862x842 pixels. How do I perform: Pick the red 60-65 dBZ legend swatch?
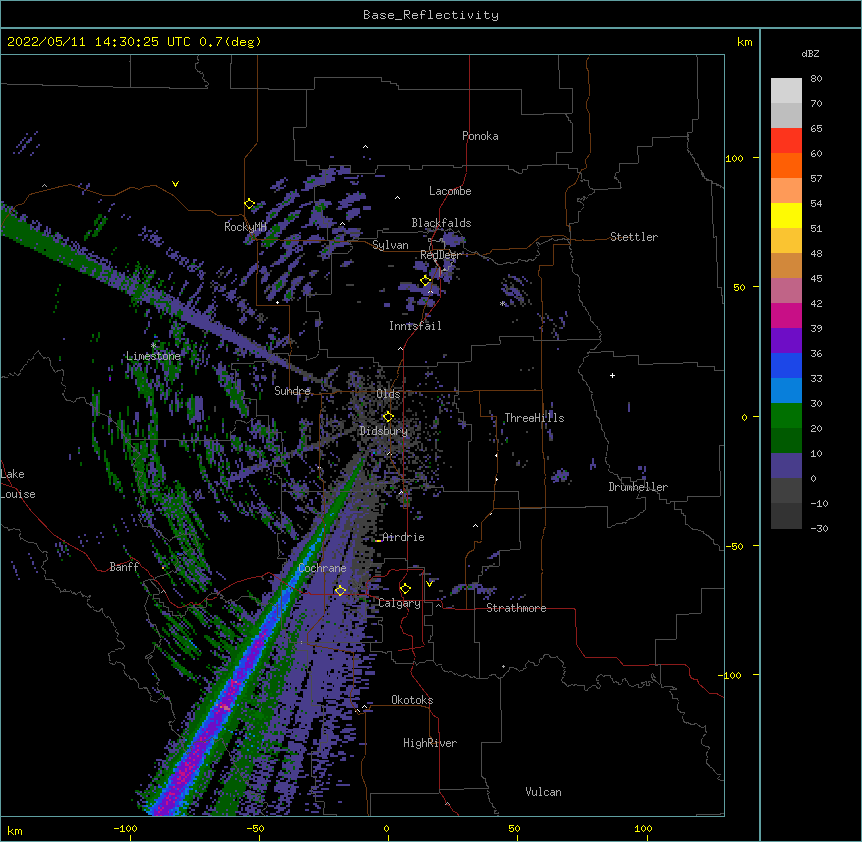(x=786, y=141)
